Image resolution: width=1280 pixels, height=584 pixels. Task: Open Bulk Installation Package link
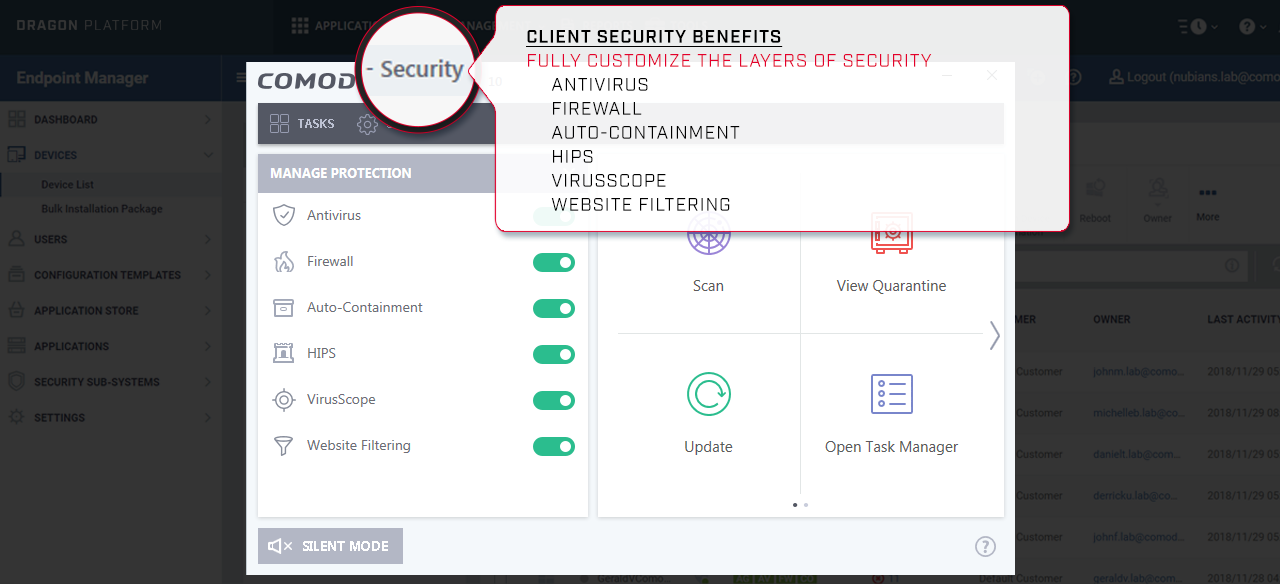(101, 209)
